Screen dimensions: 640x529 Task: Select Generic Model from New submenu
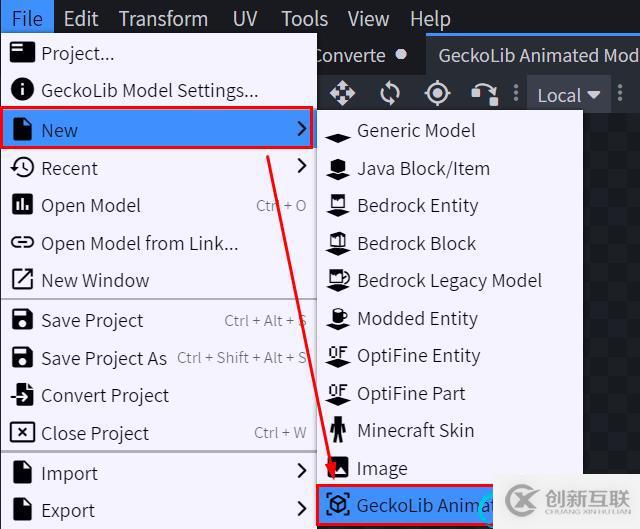[416, 131]
